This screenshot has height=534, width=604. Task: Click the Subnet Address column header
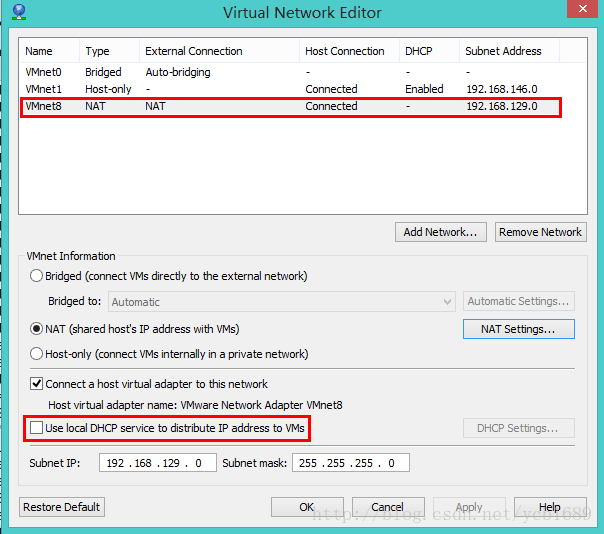coord(504,51)
